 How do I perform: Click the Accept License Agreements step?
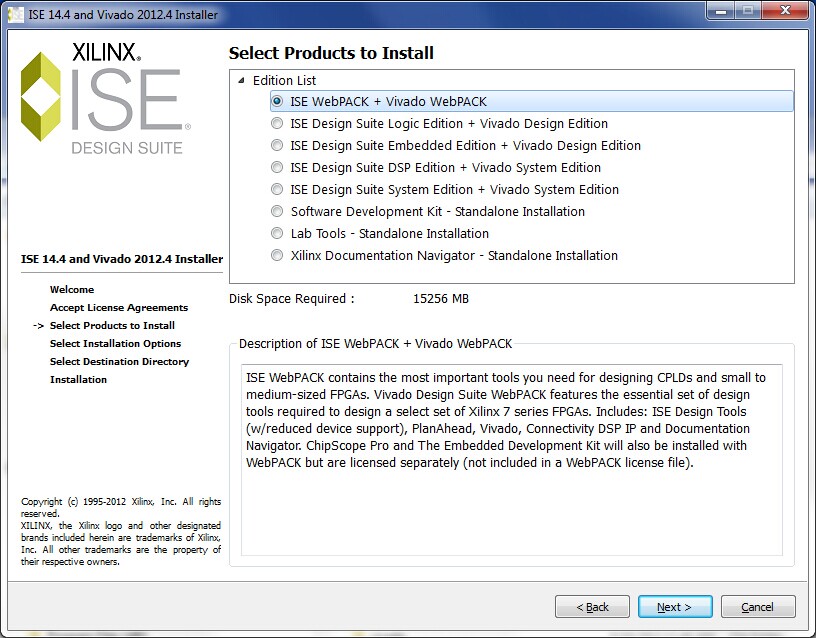pos(118,308)
